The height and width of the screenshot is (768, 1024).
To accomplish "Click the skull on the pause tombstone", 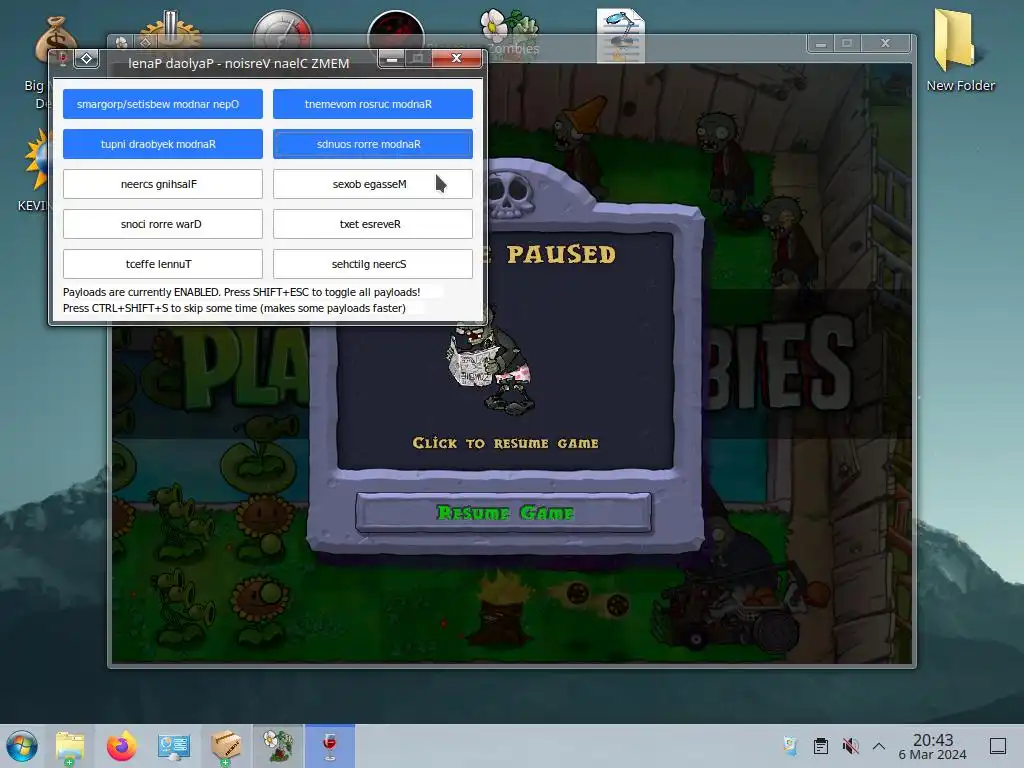I will coord(511,193).
